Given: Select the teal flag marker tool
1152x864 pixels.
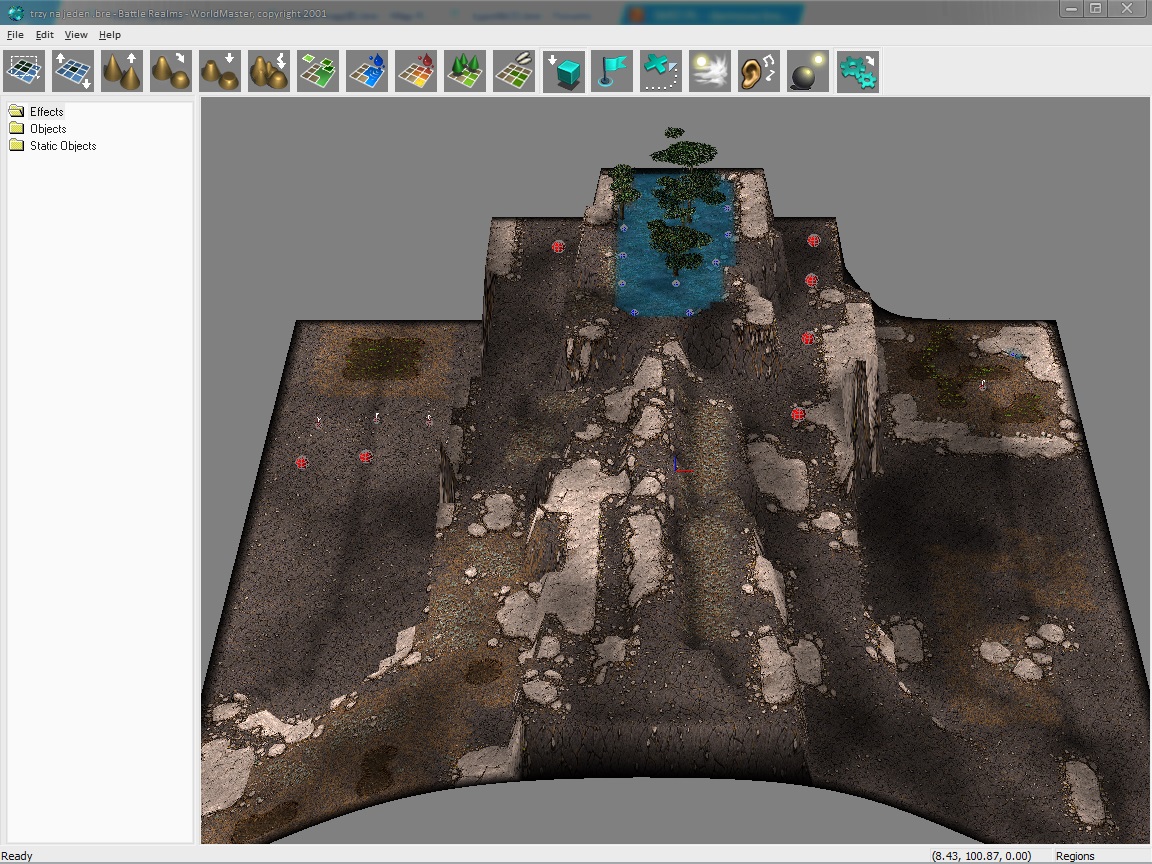Looking at the screenshot, I should pyautogui.click(x=612, y=71).
